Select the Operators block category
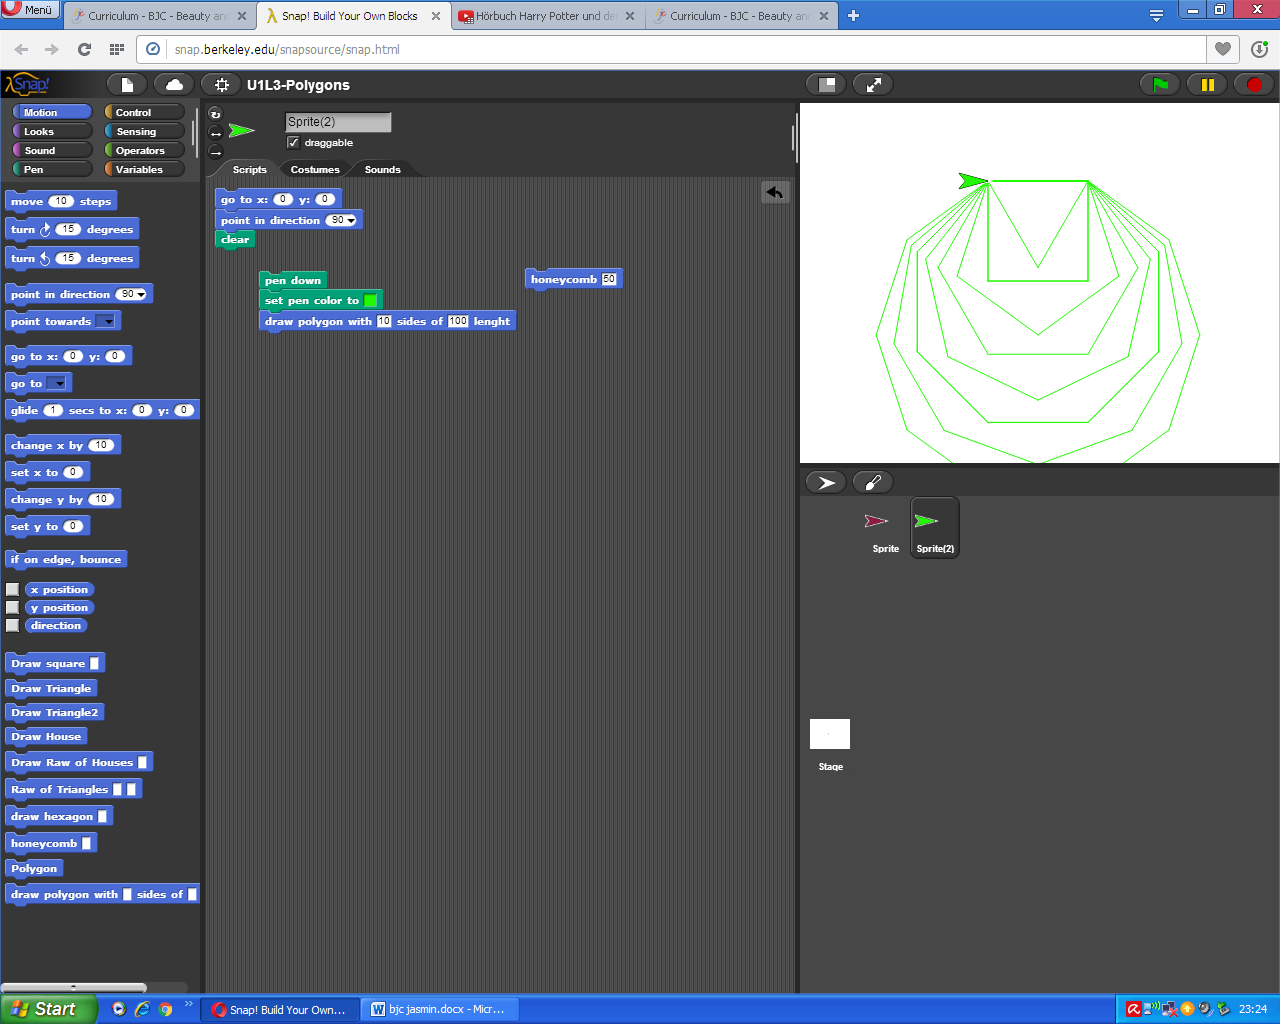The height and width of the screenshot is (1024, 1280). point(145,150)
